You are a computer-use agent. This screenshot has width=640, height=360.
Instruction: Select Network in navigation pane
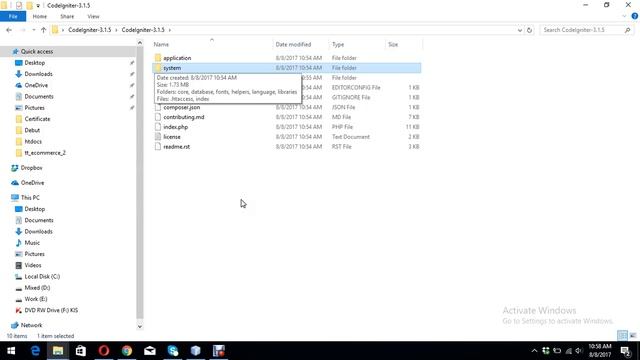[x=31, y=325]
